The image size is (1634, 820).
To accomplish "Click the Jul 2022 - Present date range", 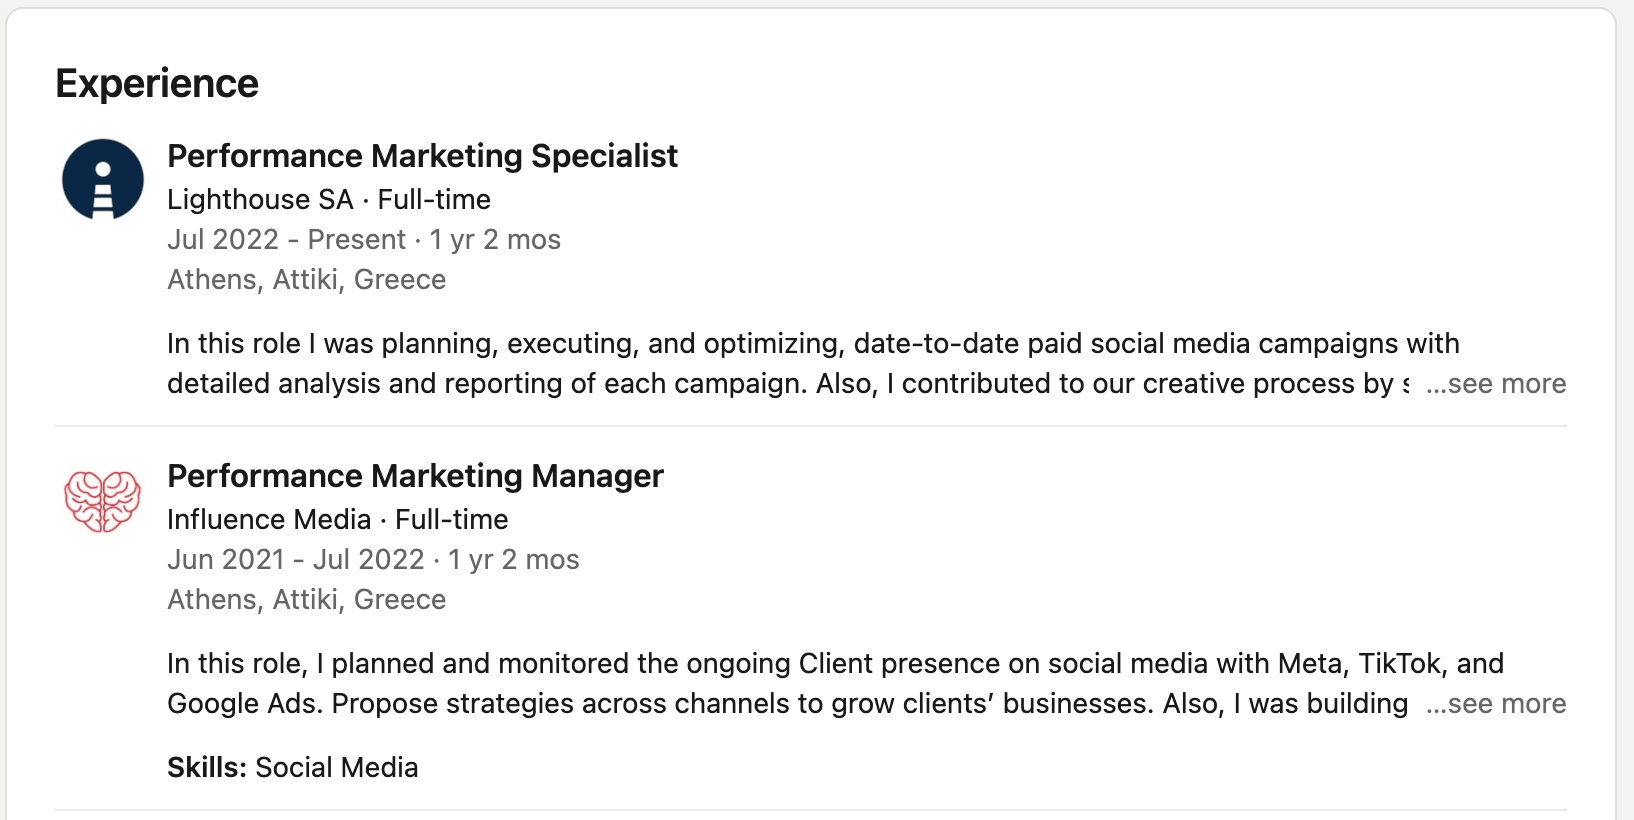I will tap(286, 240).
